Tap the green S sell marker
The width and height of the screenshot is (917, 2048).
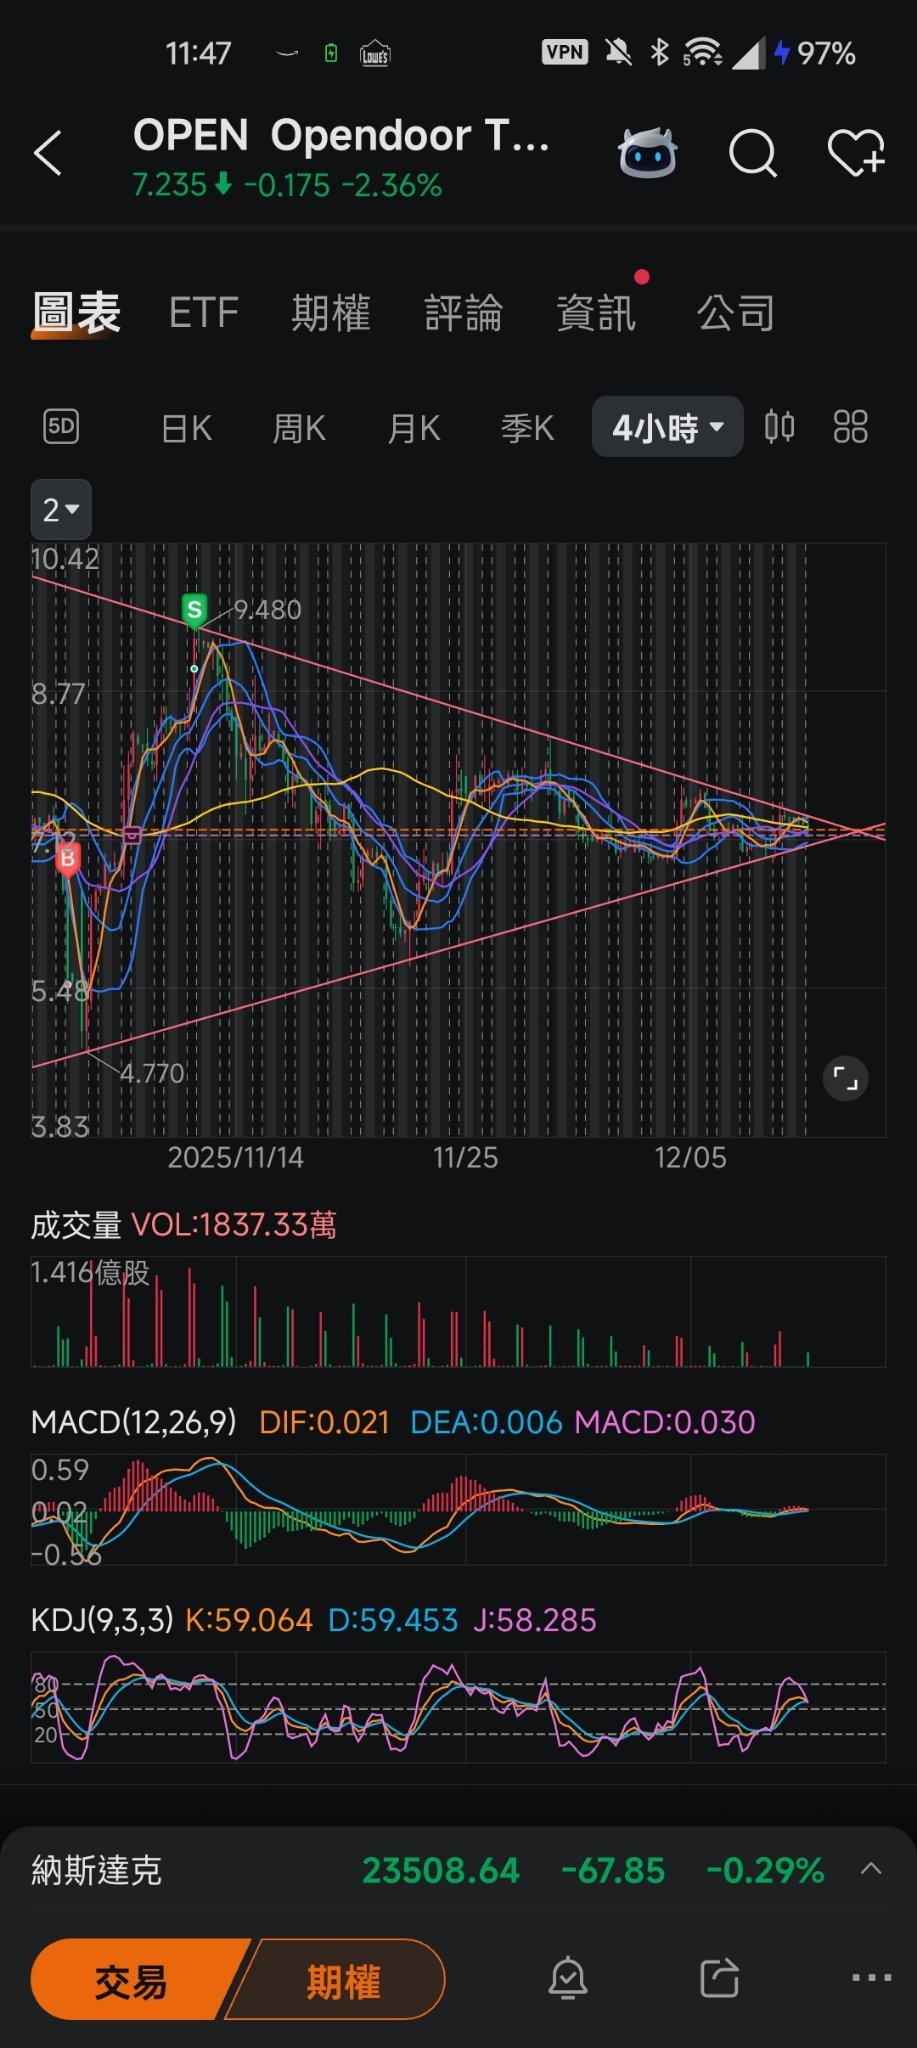coord(194,609)
